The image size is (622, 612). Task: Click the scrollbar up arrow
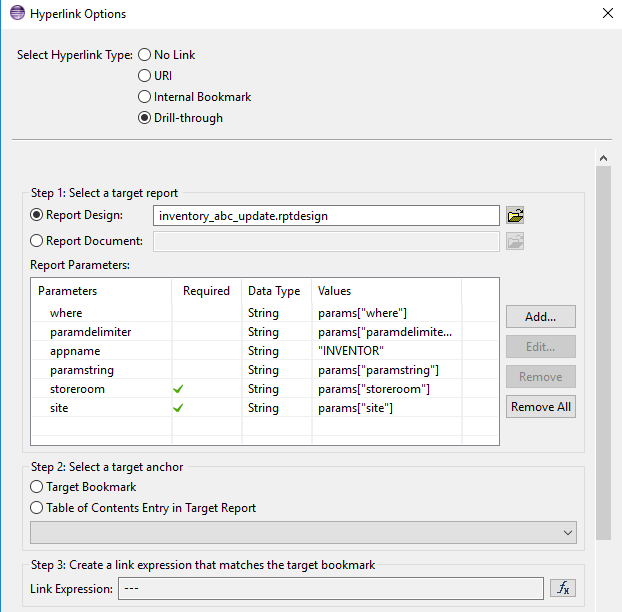(603, 158)
